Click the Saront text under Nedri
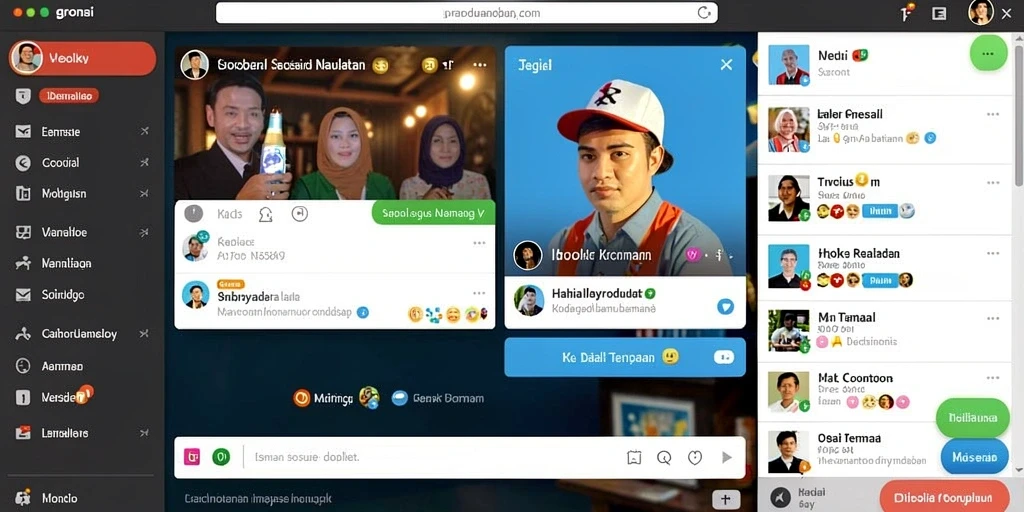 (833, 72)
